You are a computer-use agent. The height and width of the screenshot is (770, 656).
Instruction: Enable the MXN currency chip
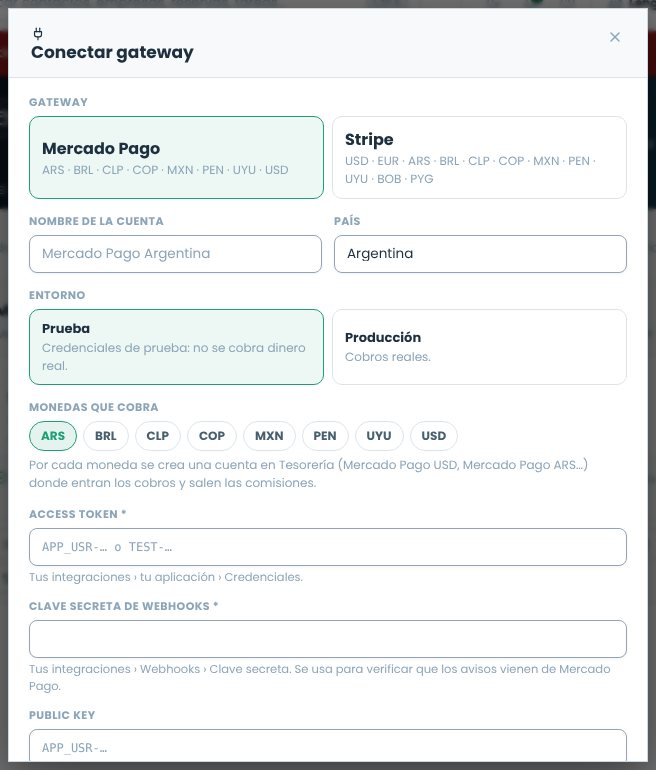click(x=269, y=436)
